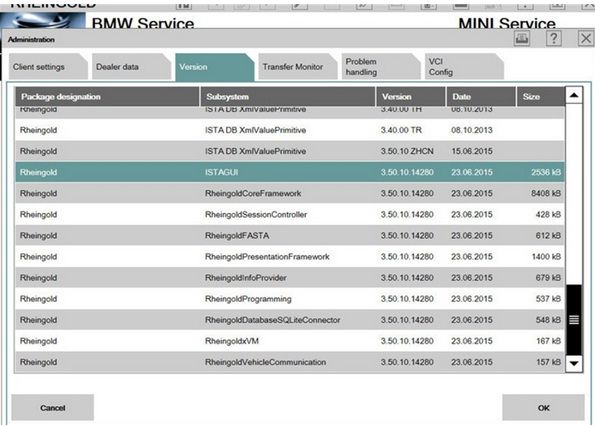Click the 537 kB size value

point(548,299)
